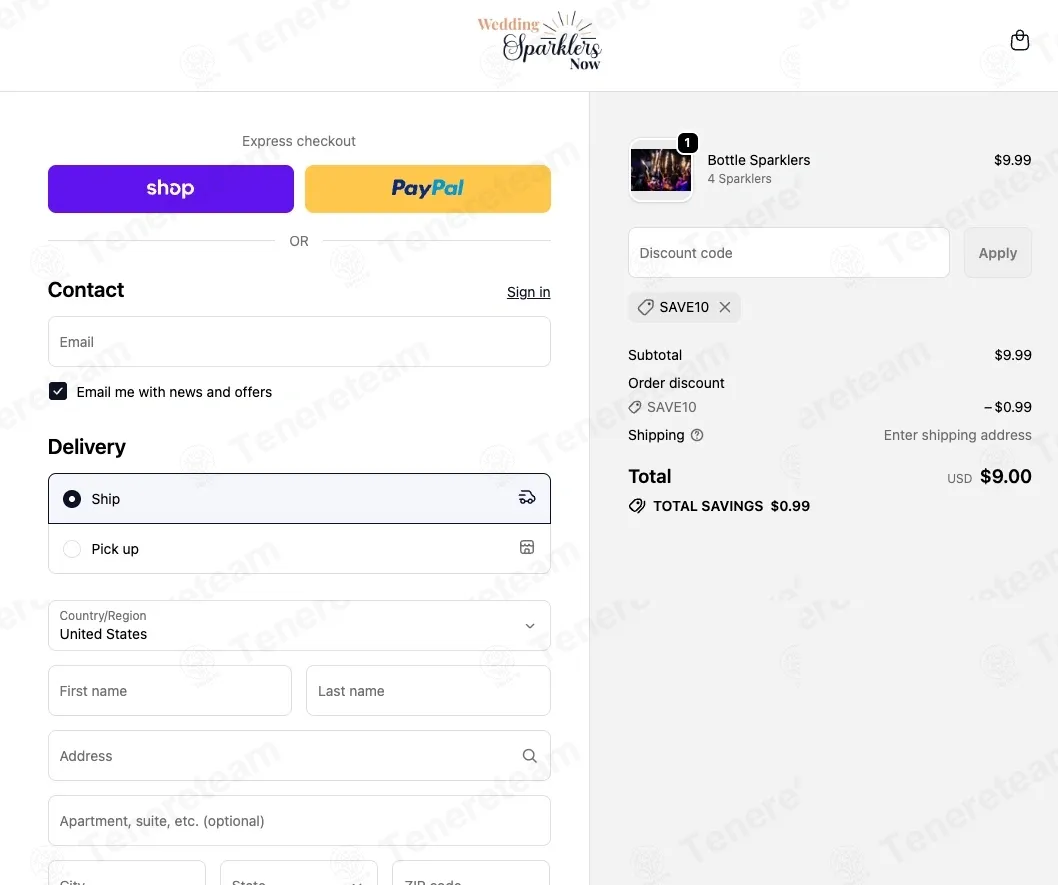Image resolution: width=1058 pixels, height=885 pixels.
Task: Click the Sign in link
Action: 528,292
